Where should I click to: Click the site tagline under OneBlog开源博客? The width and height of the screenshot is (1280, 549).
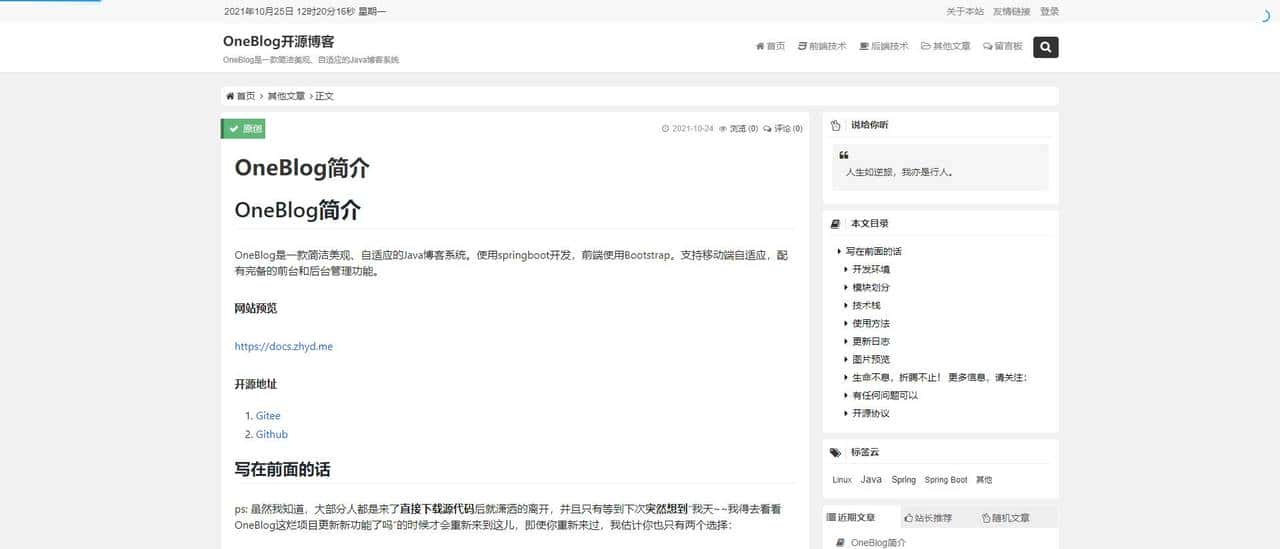pyautogui.click(x=311, y=60)
